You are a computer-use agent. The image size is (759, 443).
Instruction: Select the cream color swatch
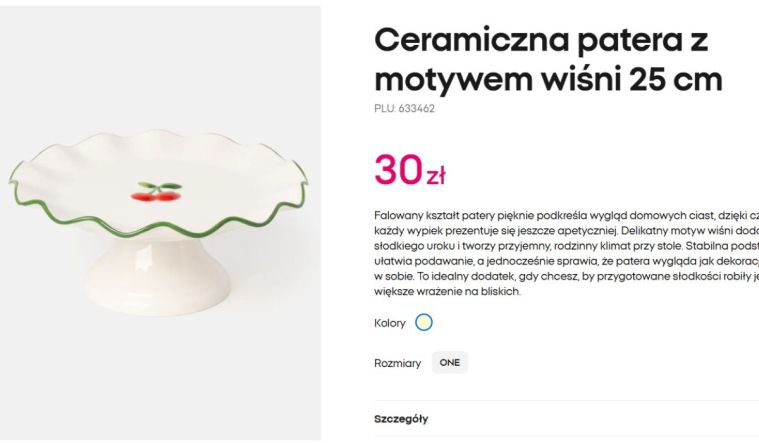(424, 322)
